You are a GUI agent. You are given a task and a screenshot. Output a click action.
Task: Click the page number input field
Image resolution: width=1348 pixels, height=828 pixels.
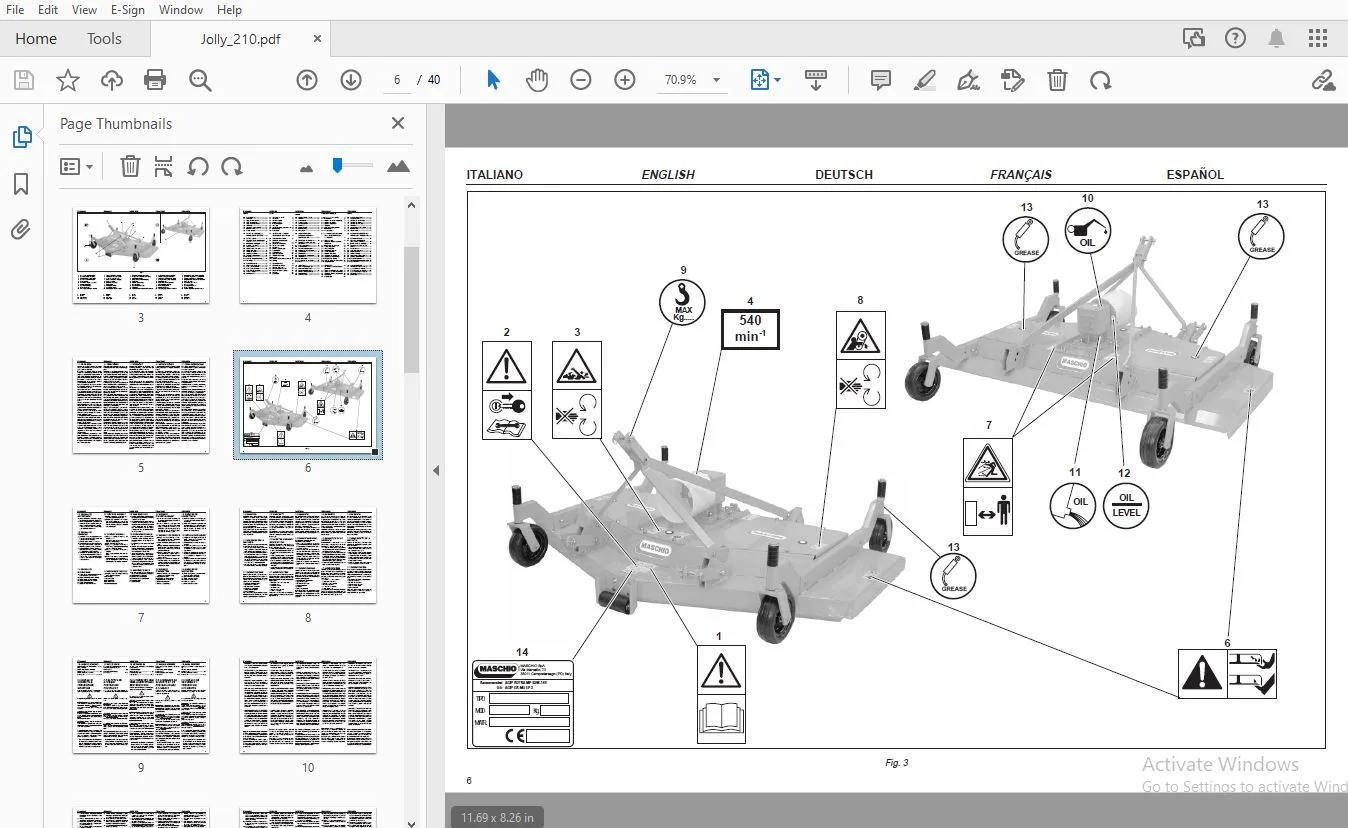coord(398,80)
